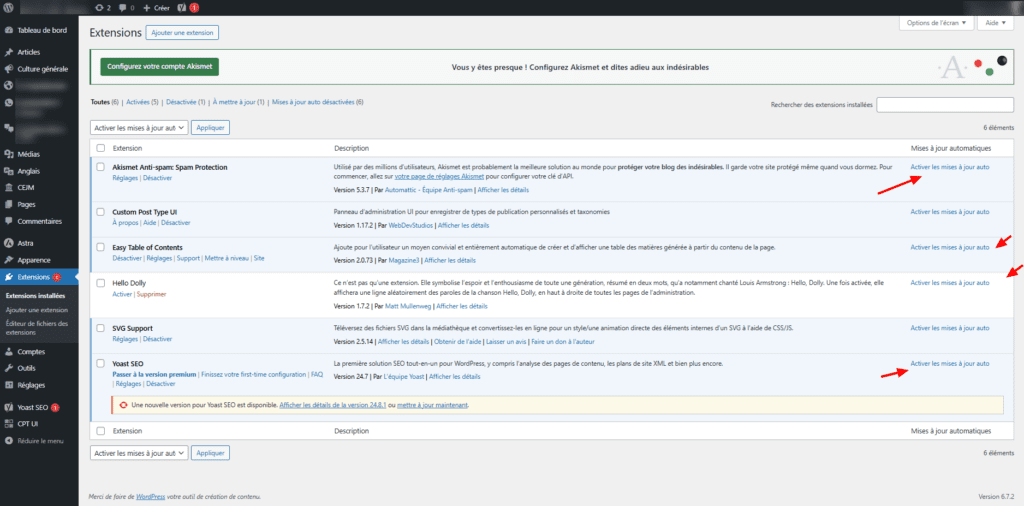The height and width of the screenshot is (506, 1024).
Task: Click Supprimer under Hello Dolly
Action: pyautogui.click(x=151, y=294)
